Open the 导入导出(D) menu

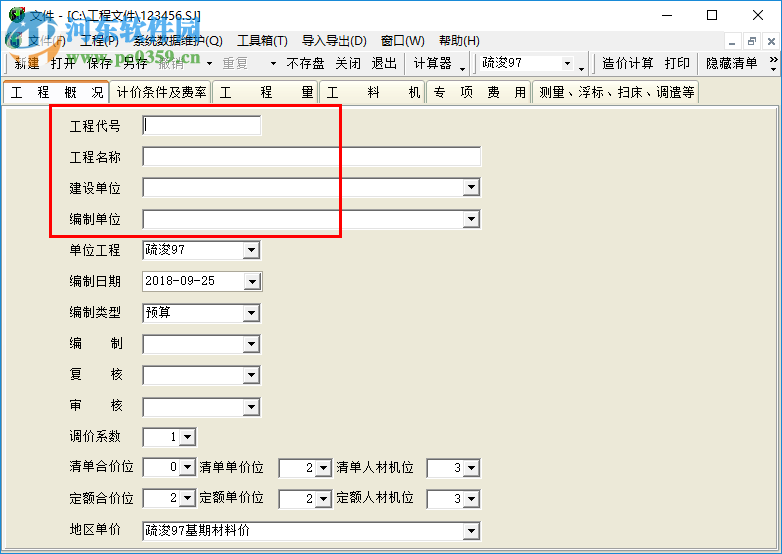click(334, 41)
